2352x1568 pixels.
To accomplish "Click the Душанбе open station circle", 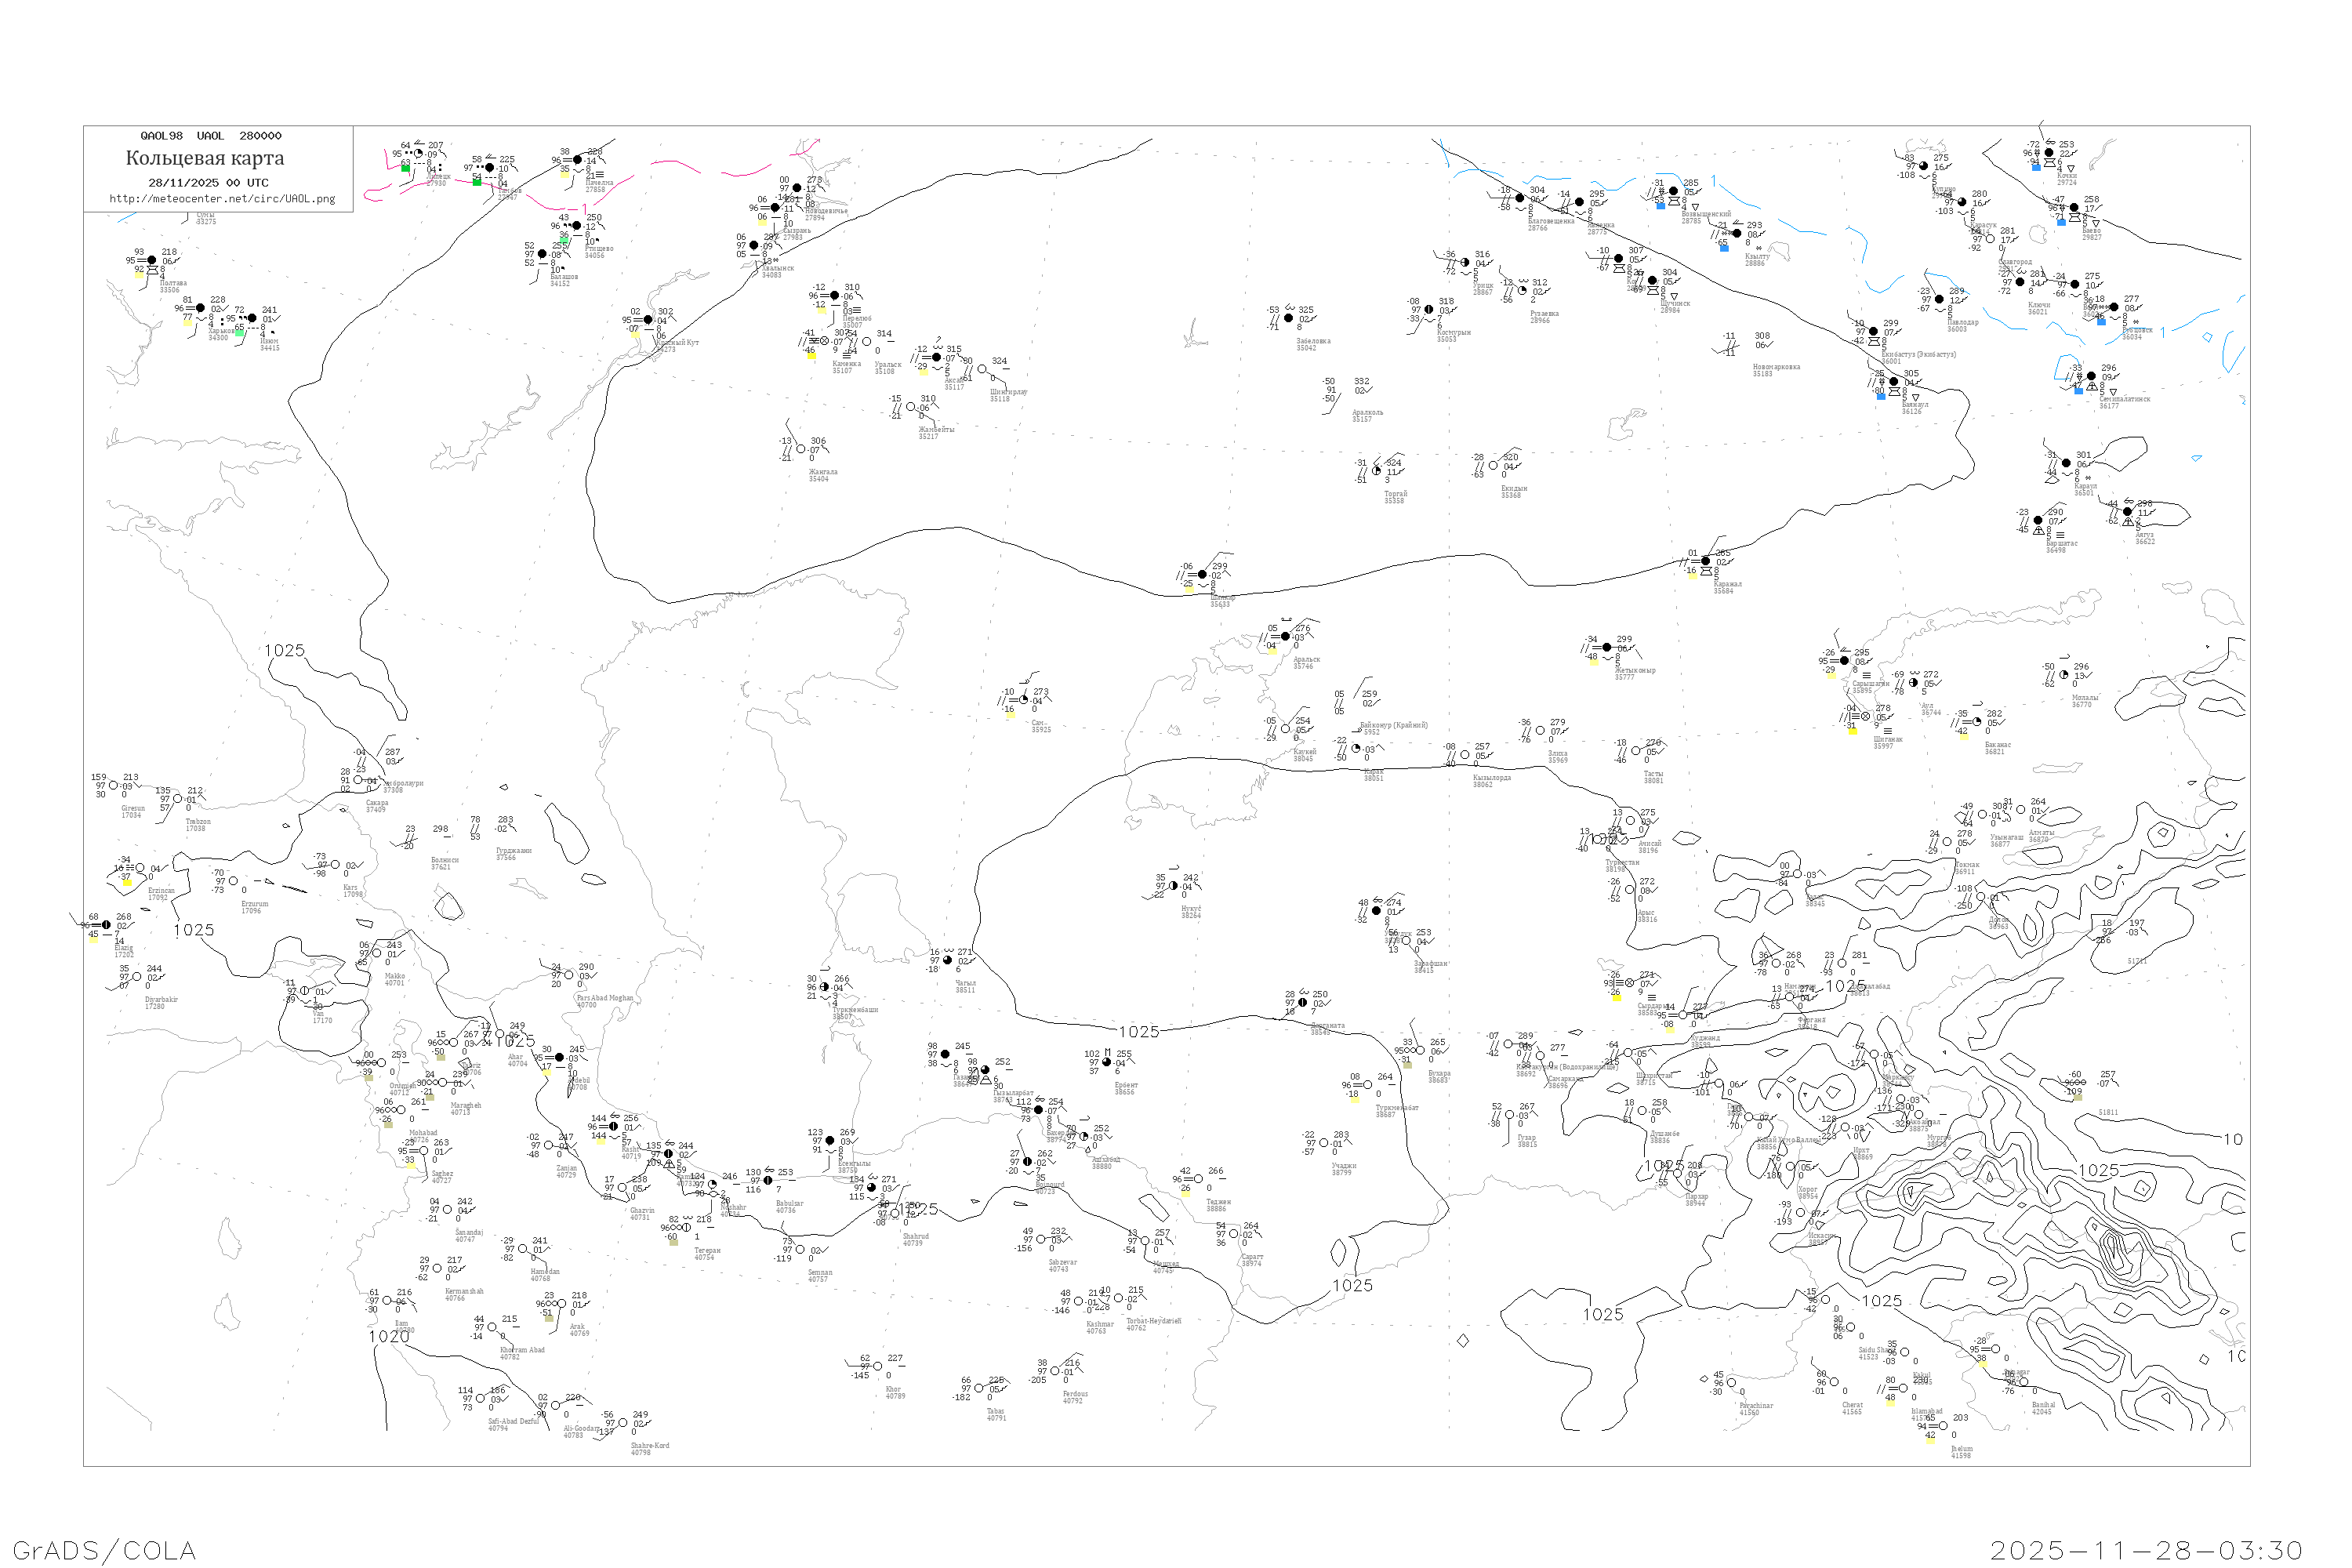I will click(1642, 1111).
